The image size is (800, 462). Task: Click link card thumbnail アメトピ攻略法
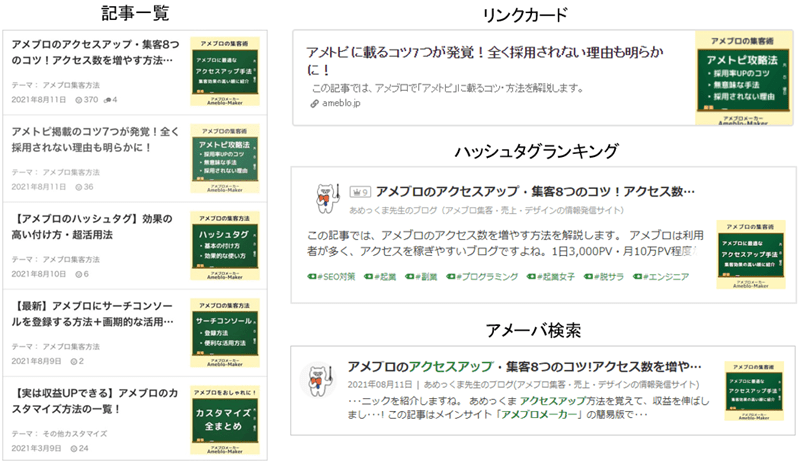coord(744,78)
